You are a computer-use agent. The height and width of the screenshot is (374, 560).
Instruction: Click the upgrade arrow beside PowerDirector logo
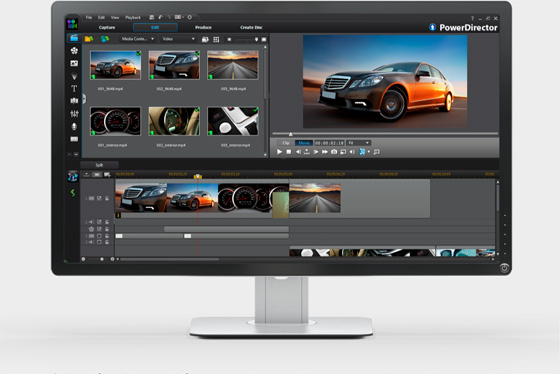pos(432,27)
